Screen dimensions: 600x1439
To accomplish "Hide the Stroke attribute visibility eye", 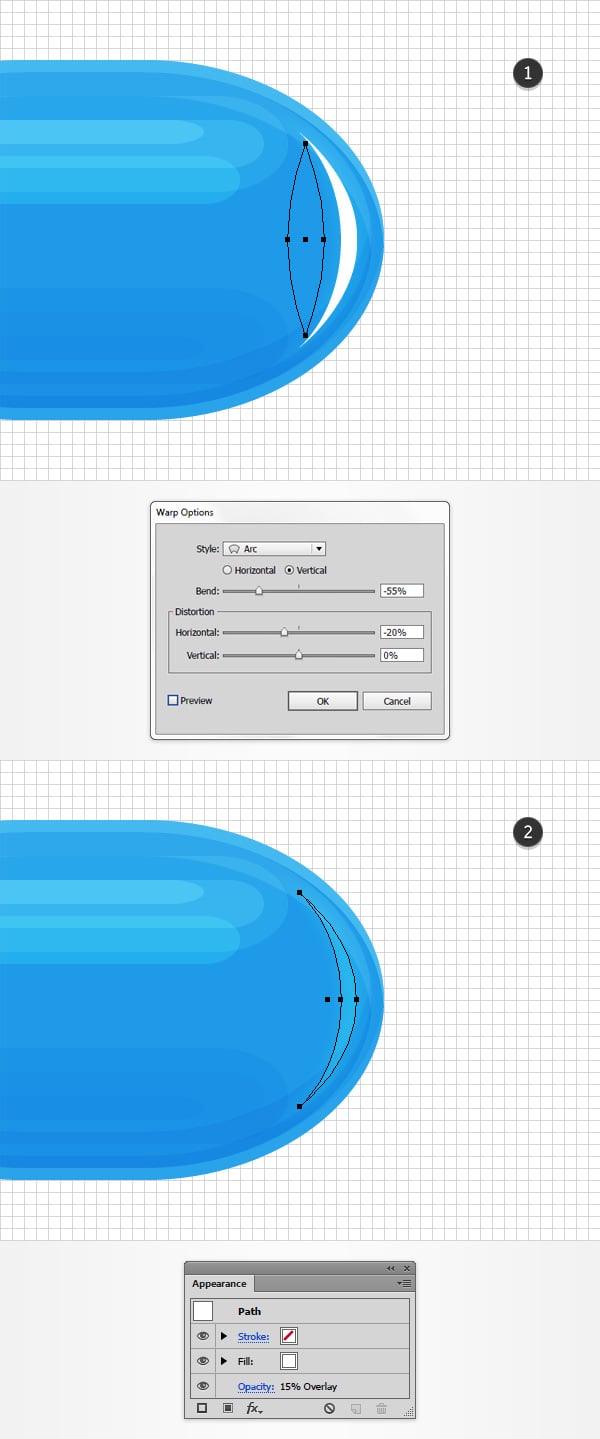I will point(203,1335).
